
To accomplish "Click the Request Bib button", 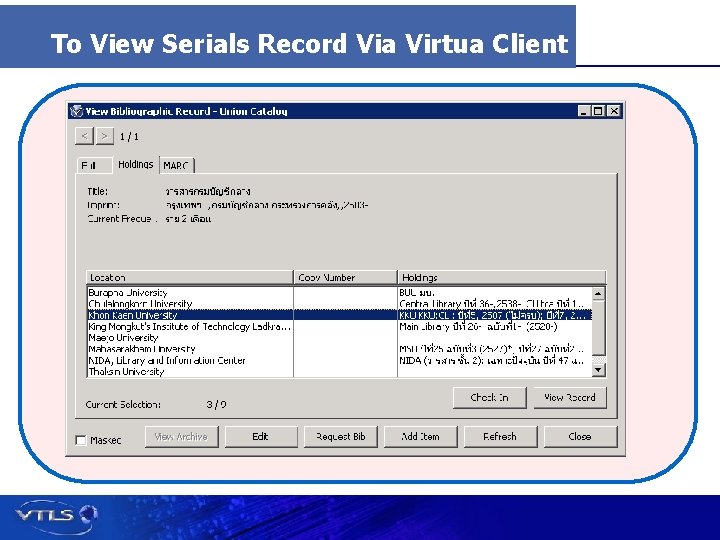I will [341, 437].
